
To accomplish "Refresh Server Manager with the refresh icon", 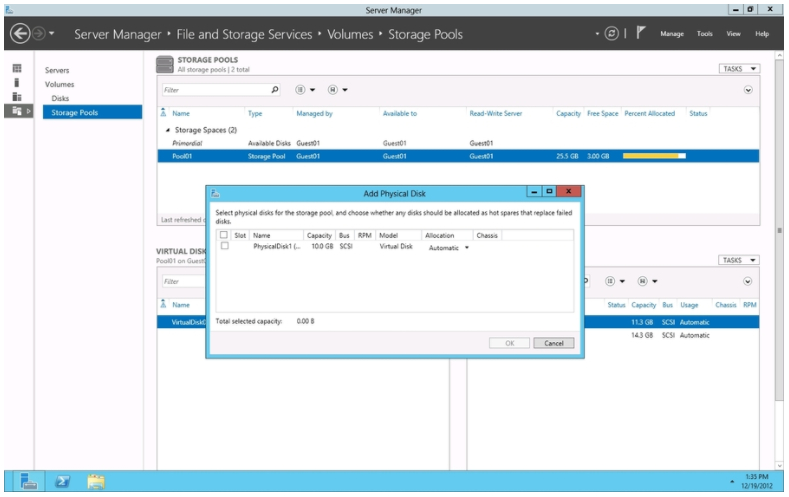I will tap(611, 34).
